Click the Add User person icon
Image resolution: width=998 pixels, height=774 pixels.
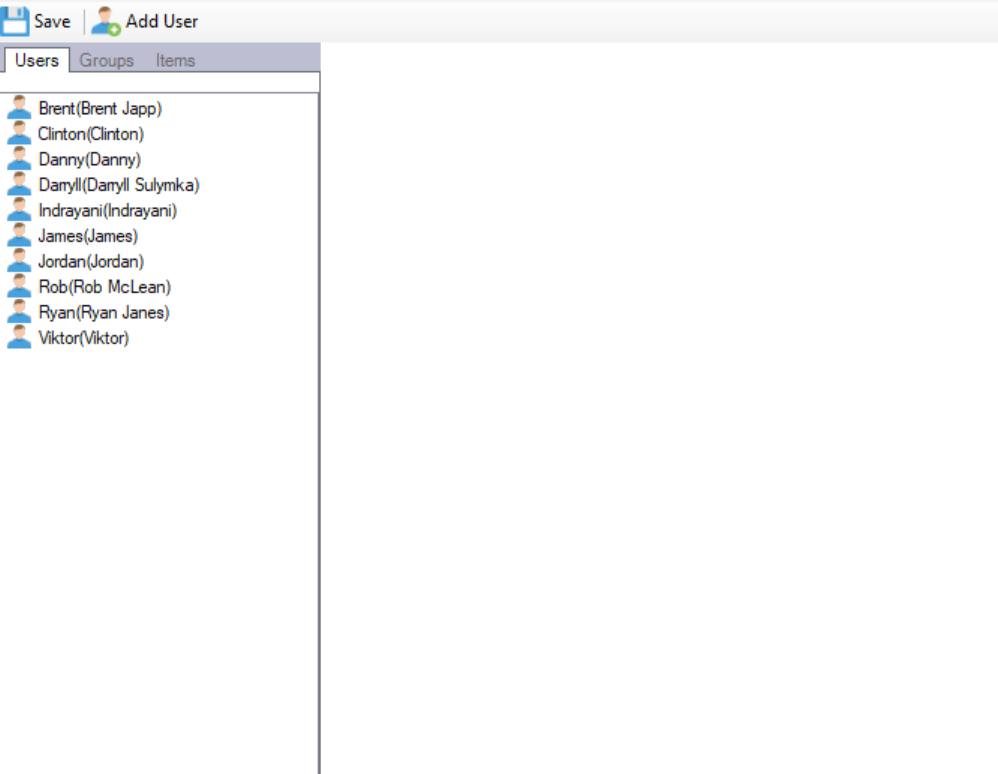tap(105, 21)
